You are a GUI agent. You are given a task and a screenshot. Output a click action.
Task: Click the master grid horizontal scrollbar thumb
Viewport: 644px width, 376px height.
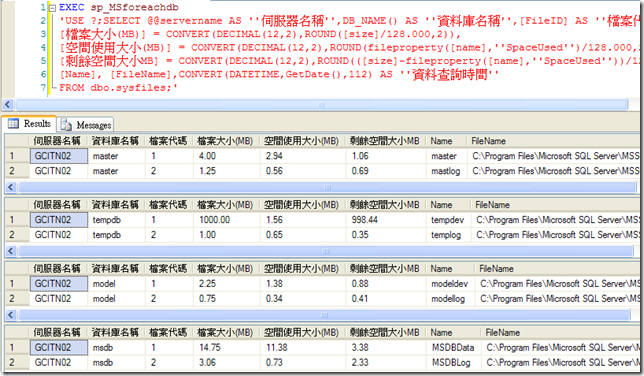click(x=327, y=187)
